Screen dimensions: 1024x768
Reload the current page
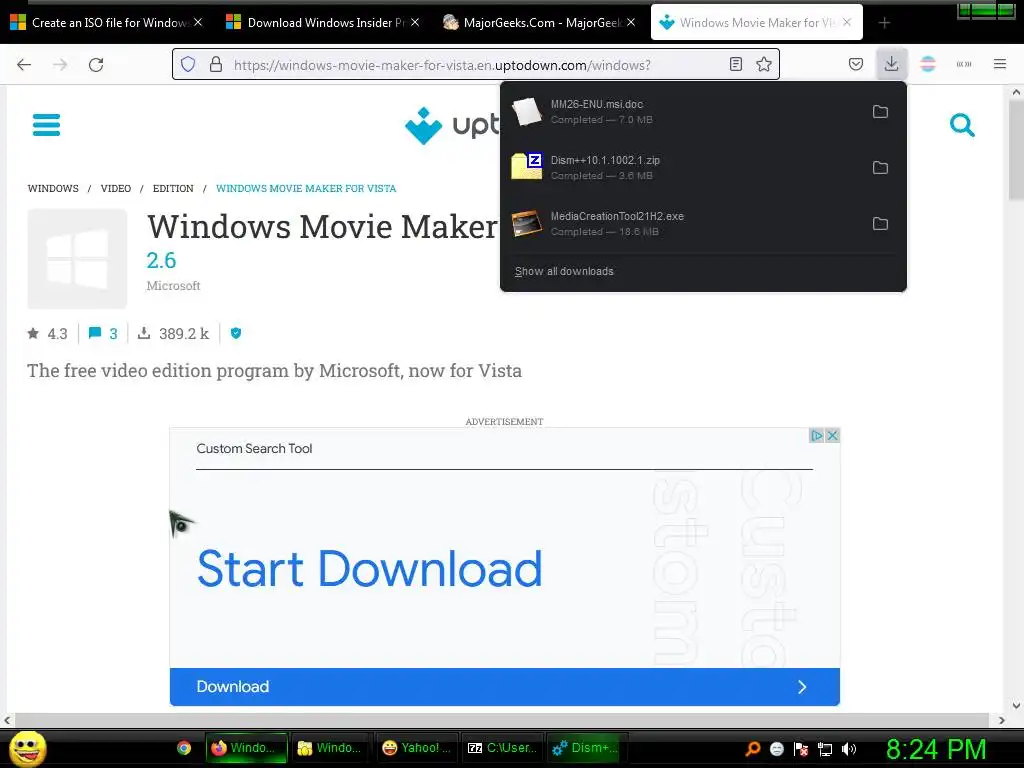coord(96,65)
